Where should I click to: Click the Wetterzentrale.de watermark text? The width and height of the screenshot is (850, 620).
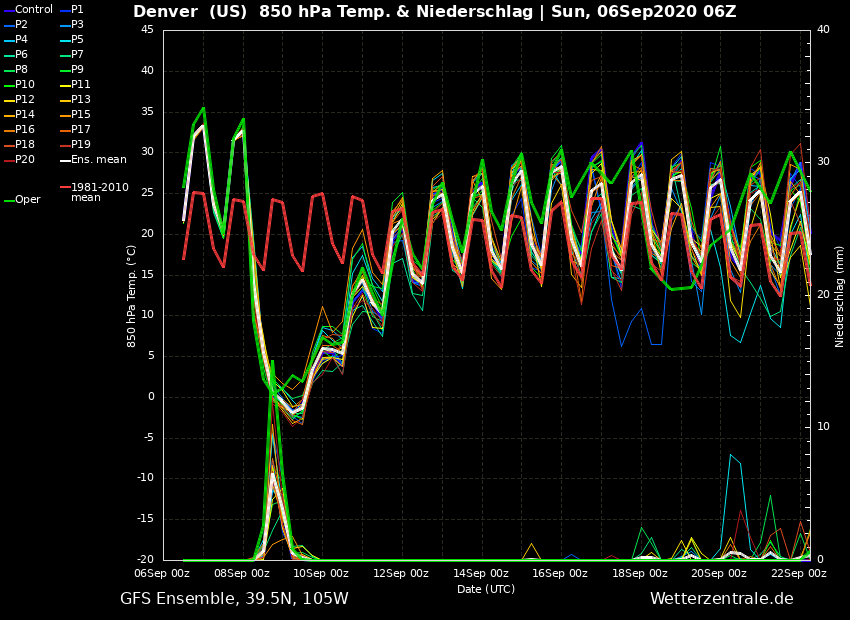pos(721,599)
